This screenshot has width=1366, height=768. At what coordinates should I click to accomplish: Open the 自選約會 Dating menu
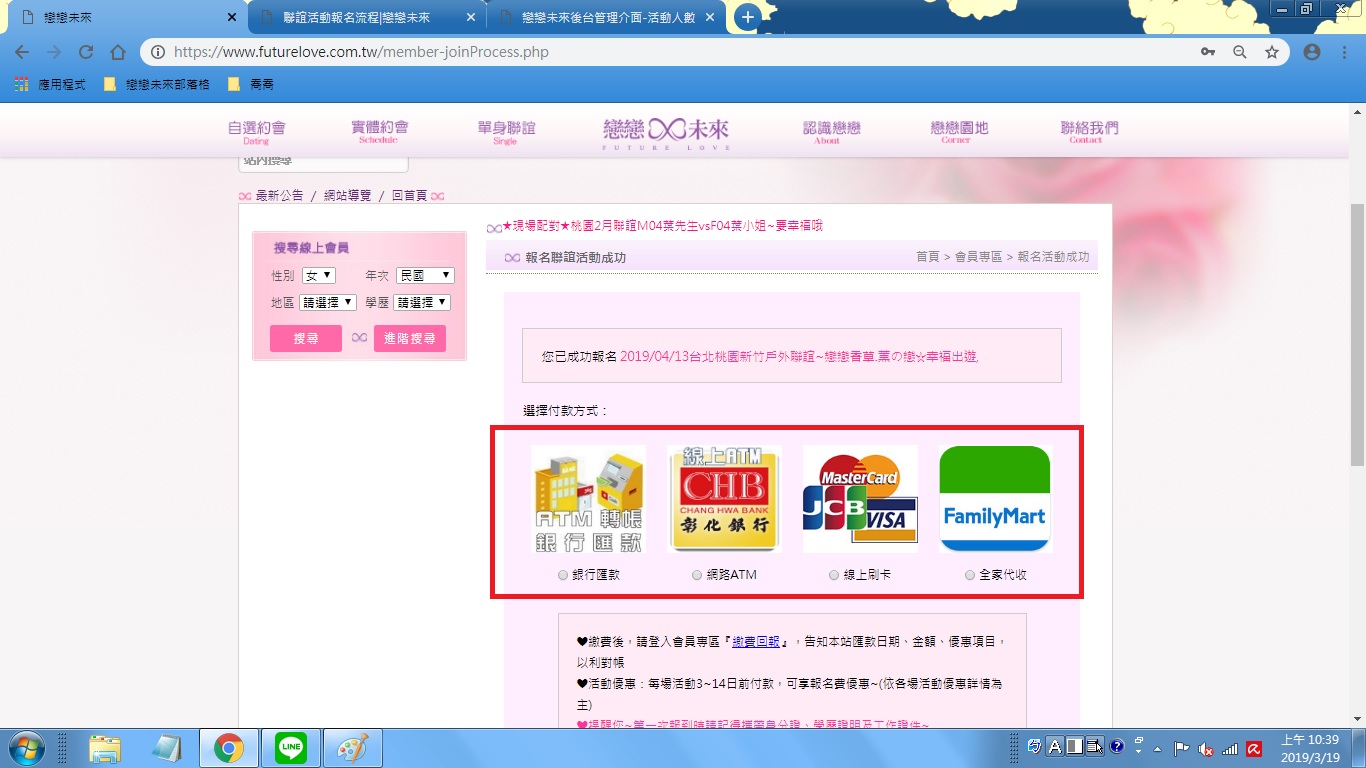[x=256, y=132]
